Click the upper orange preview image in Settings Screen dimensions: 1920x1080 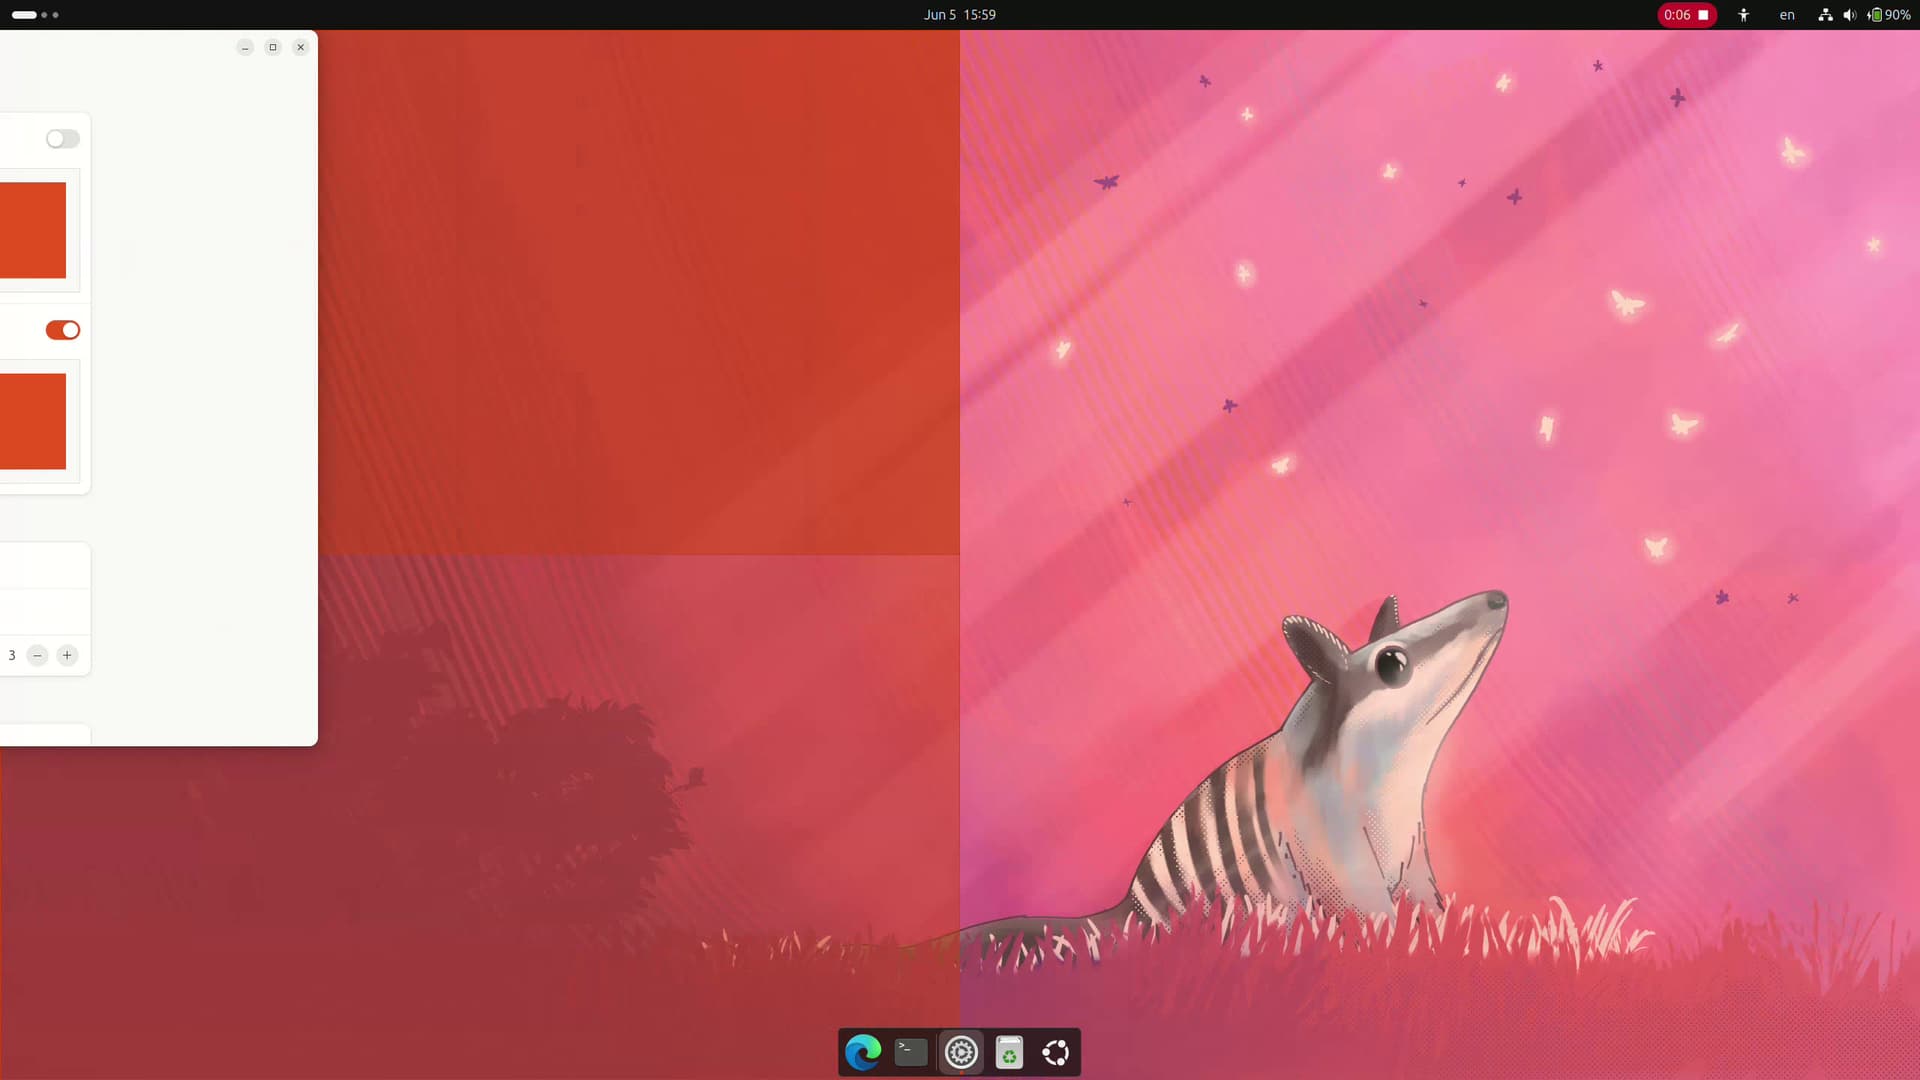click(33, 230)
